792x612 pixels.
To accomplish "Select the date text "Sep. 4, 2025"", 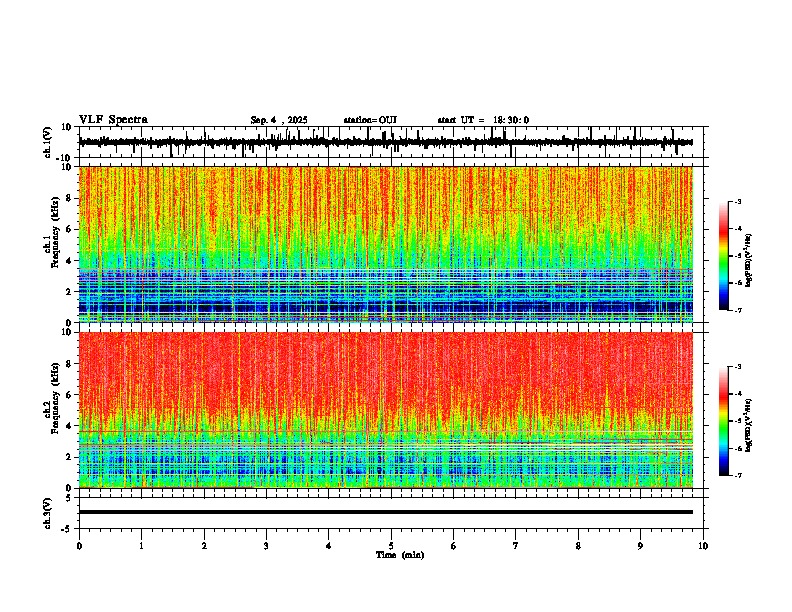I will (x=279, y=120).
